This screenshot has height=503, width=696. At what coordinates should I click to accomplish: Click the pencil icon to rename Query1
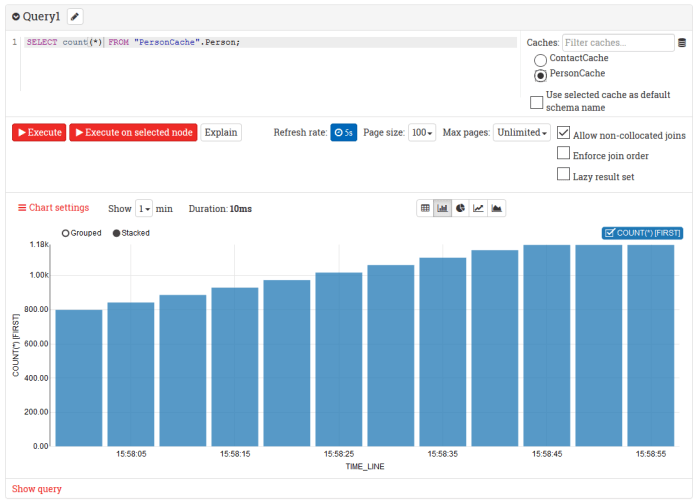(75, 17)
